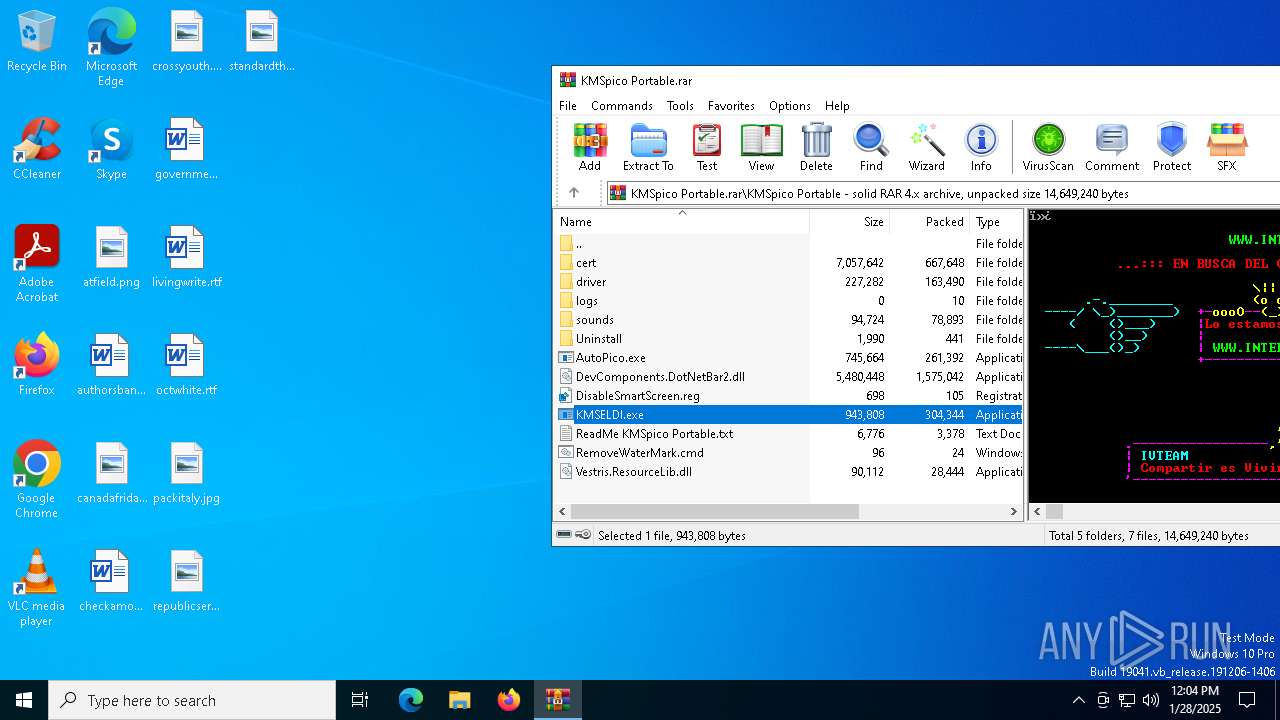Click file list horizontal scrollbar right arrow

(x=1014, y=511)
